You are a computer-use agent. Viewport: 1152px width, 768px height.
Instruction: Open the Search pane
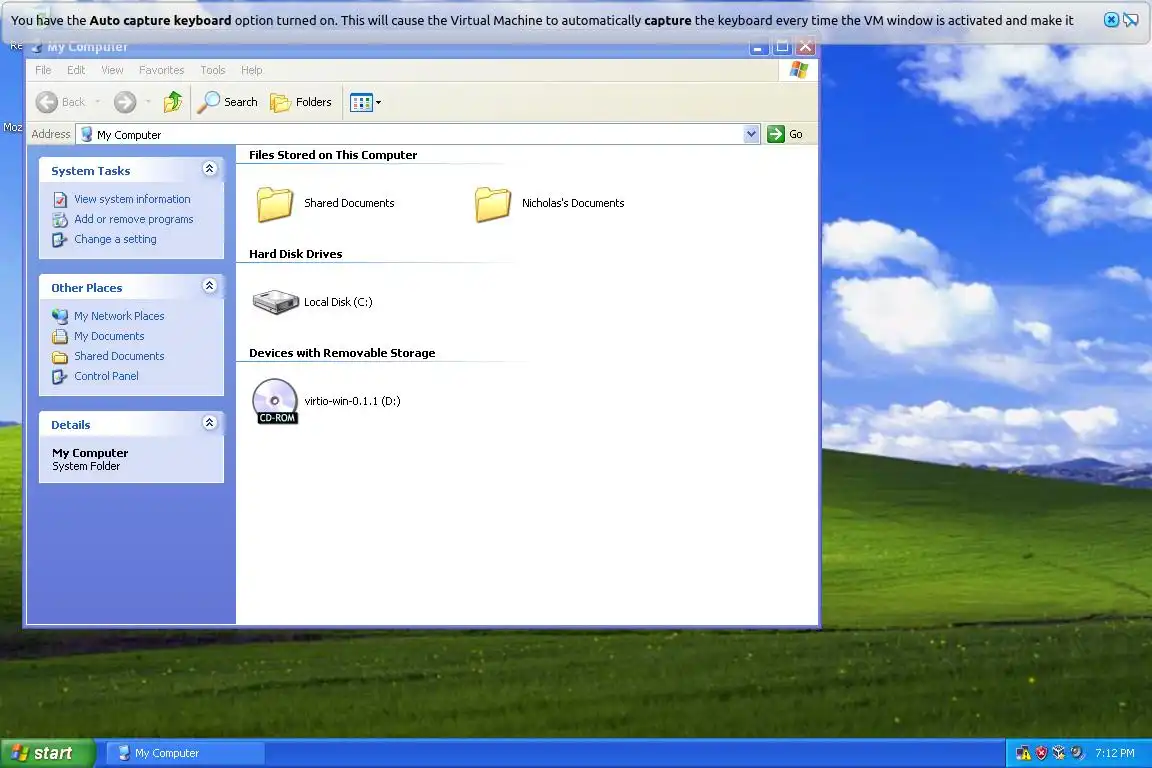[x=228, y=102]
